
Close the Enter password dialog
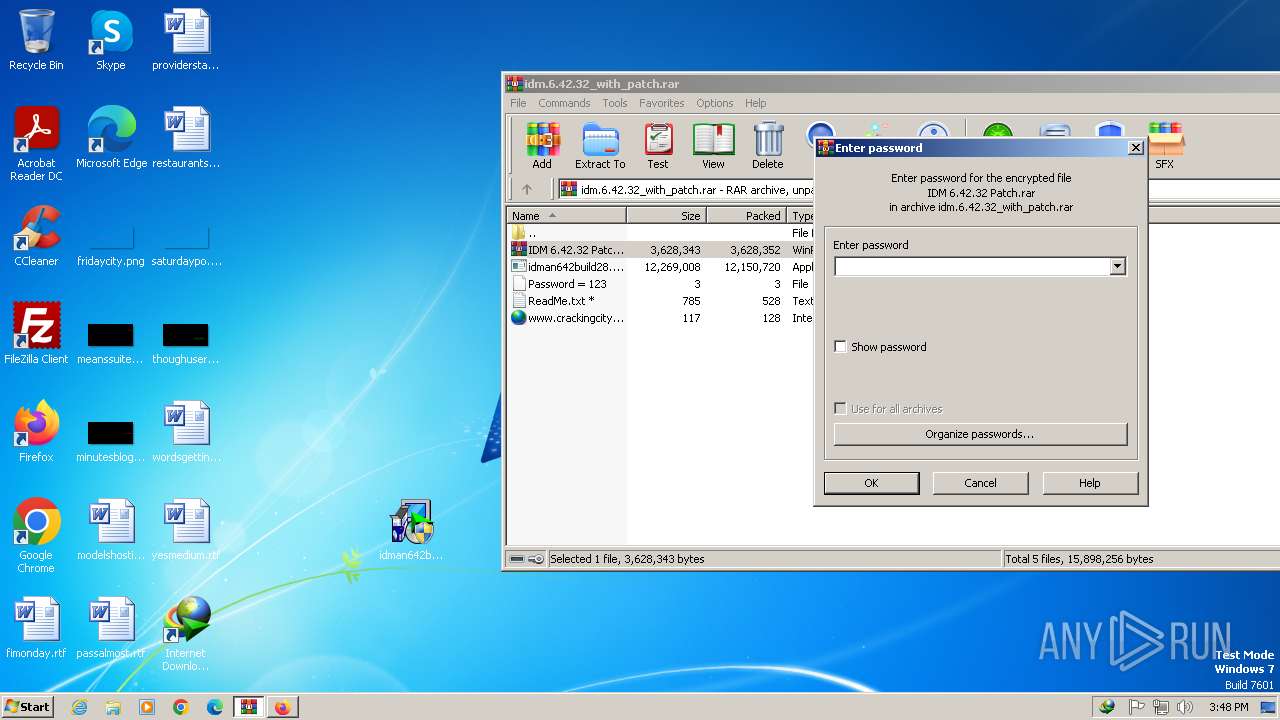1135,148
